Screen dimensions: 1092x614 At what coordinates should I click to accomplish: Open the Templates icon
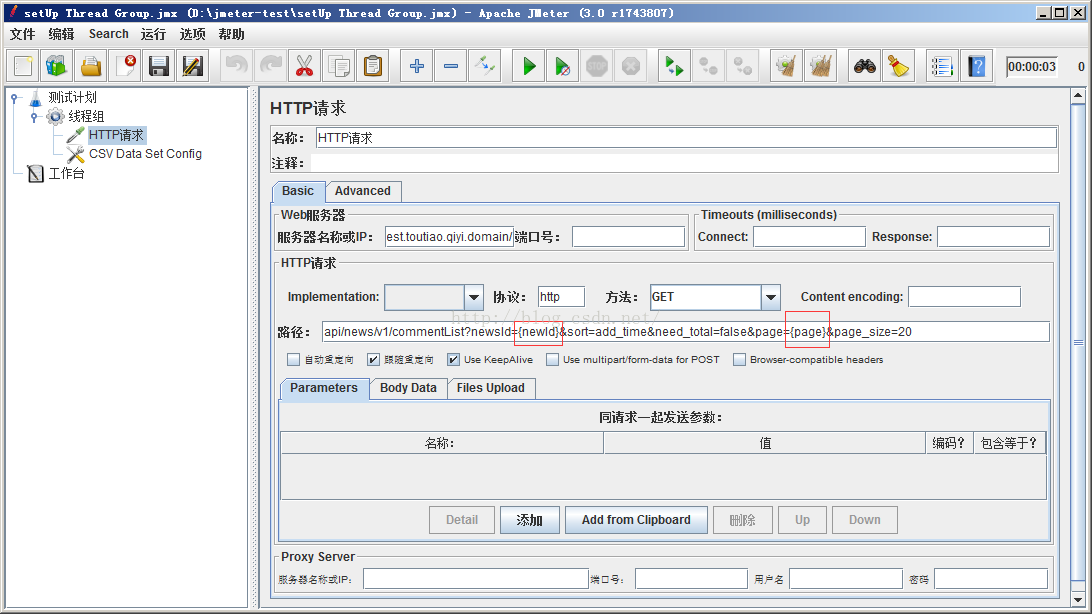56,67
